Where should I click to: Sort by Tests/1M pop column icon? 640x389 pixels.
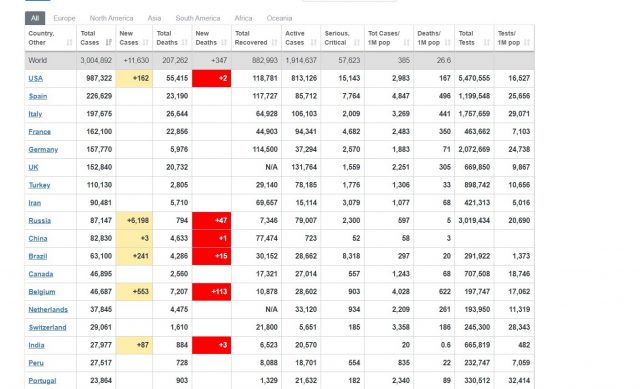pyautogui.click(x=527, y=42)
